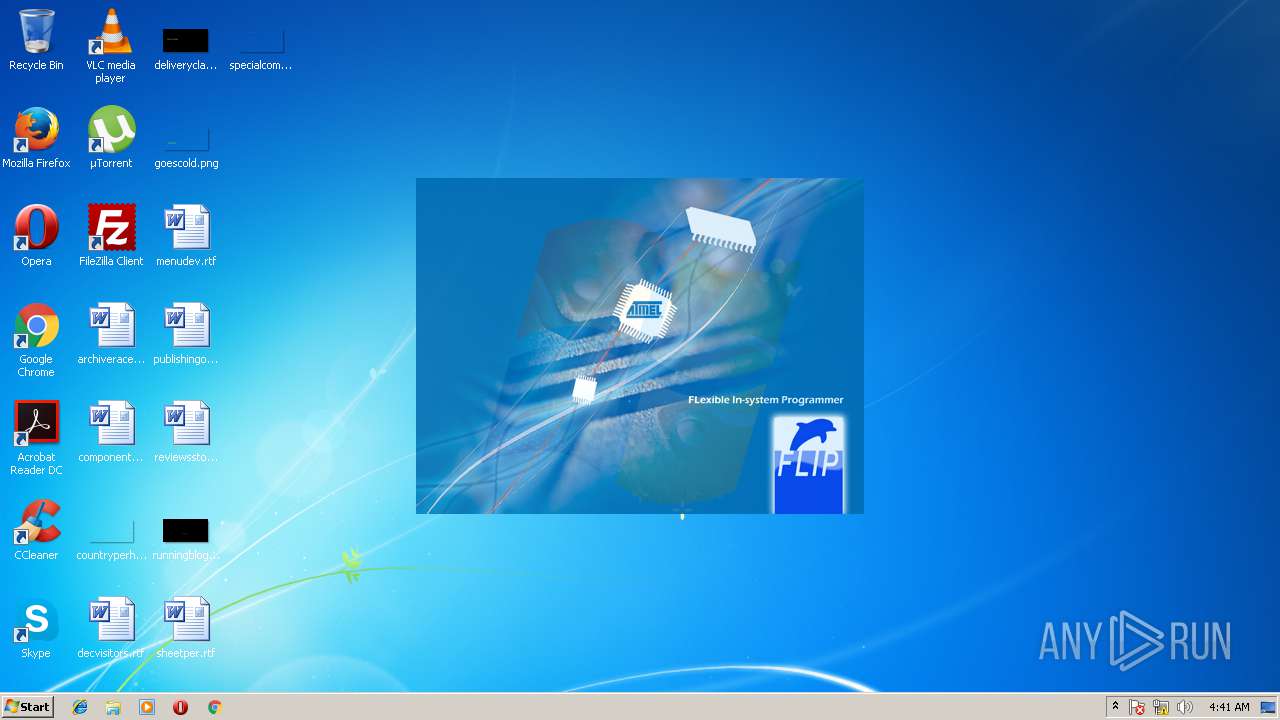Image resolution: width=1280 pixels, height=720 pixels.
Task: Select the deliverycla... desktop file
Action: pos(185,50)
